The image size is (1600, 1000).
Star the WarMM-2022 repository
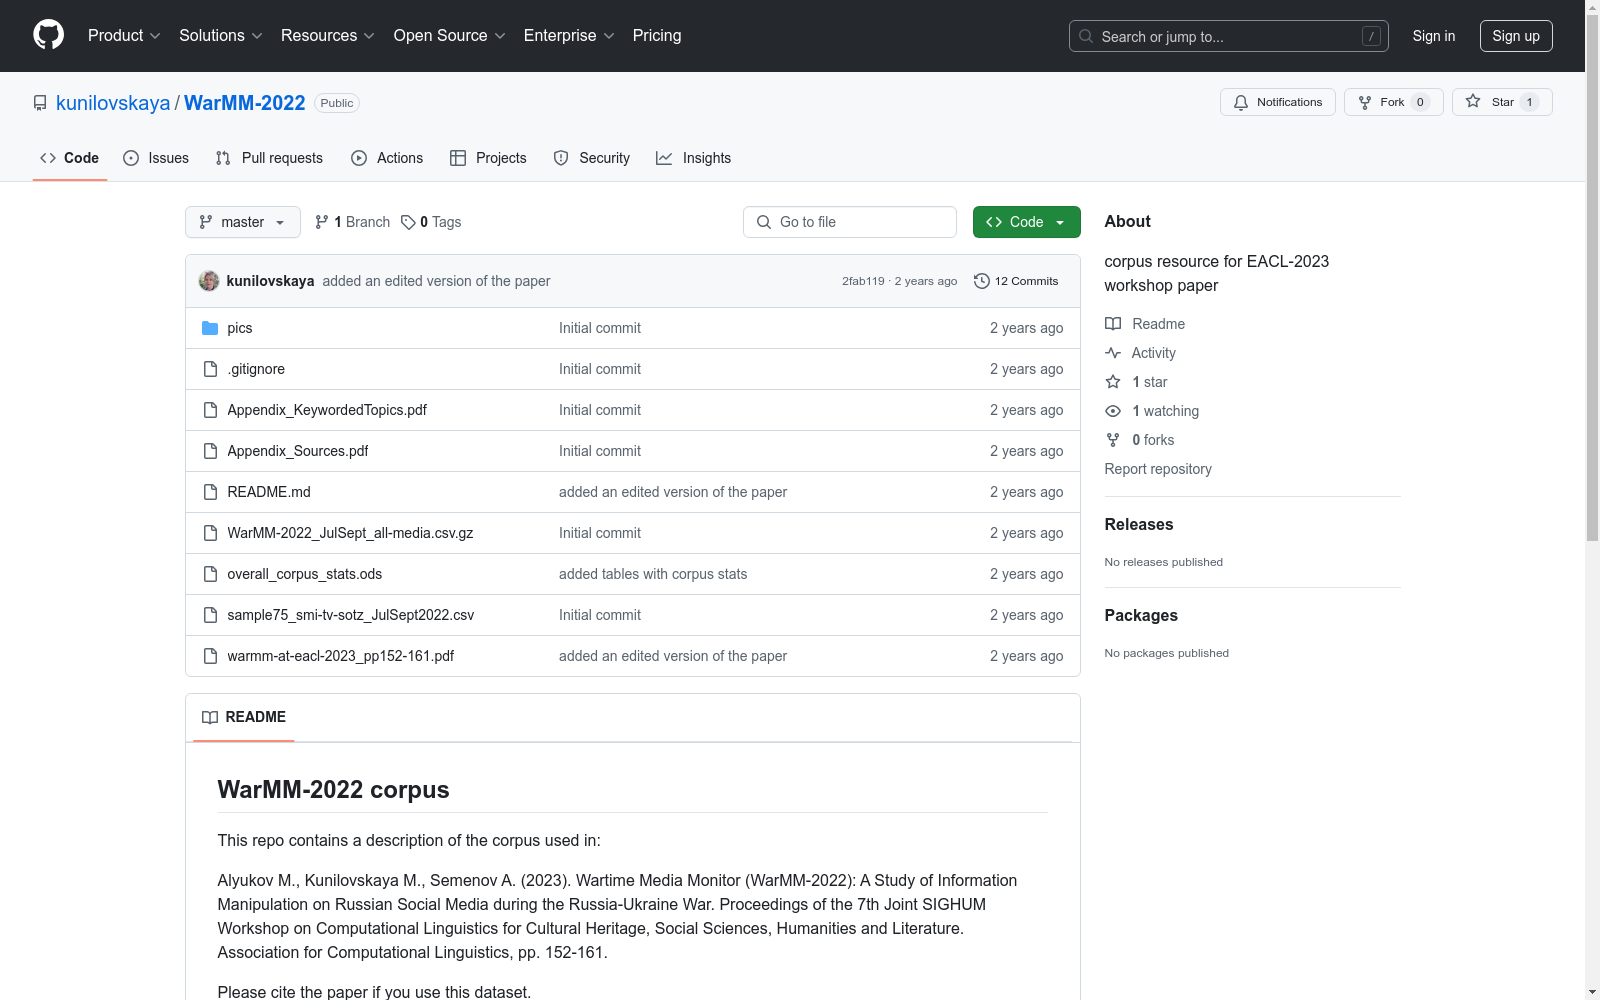tap(1502, 102)
